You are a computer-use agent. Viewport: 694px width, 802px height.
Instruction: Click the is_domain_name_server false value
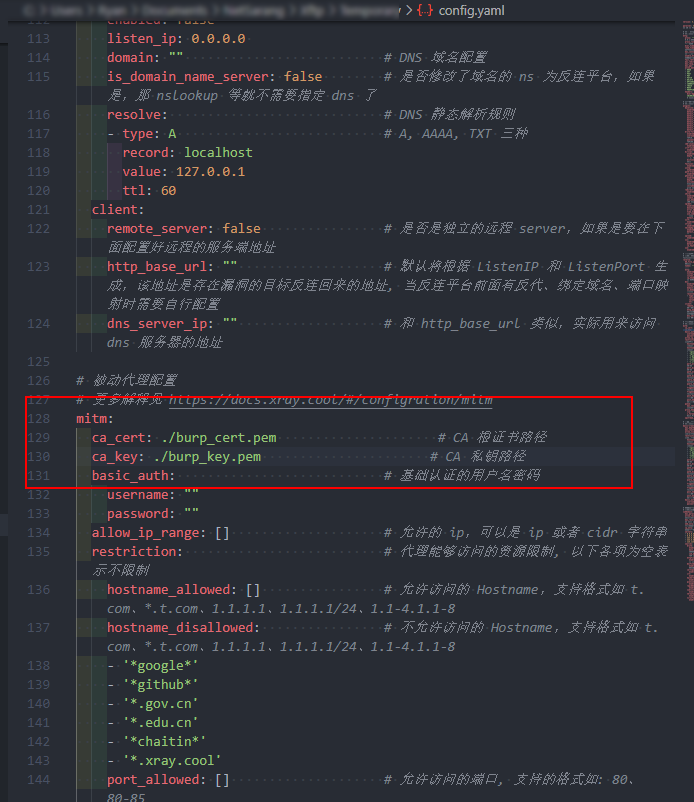tap(303, 76)
